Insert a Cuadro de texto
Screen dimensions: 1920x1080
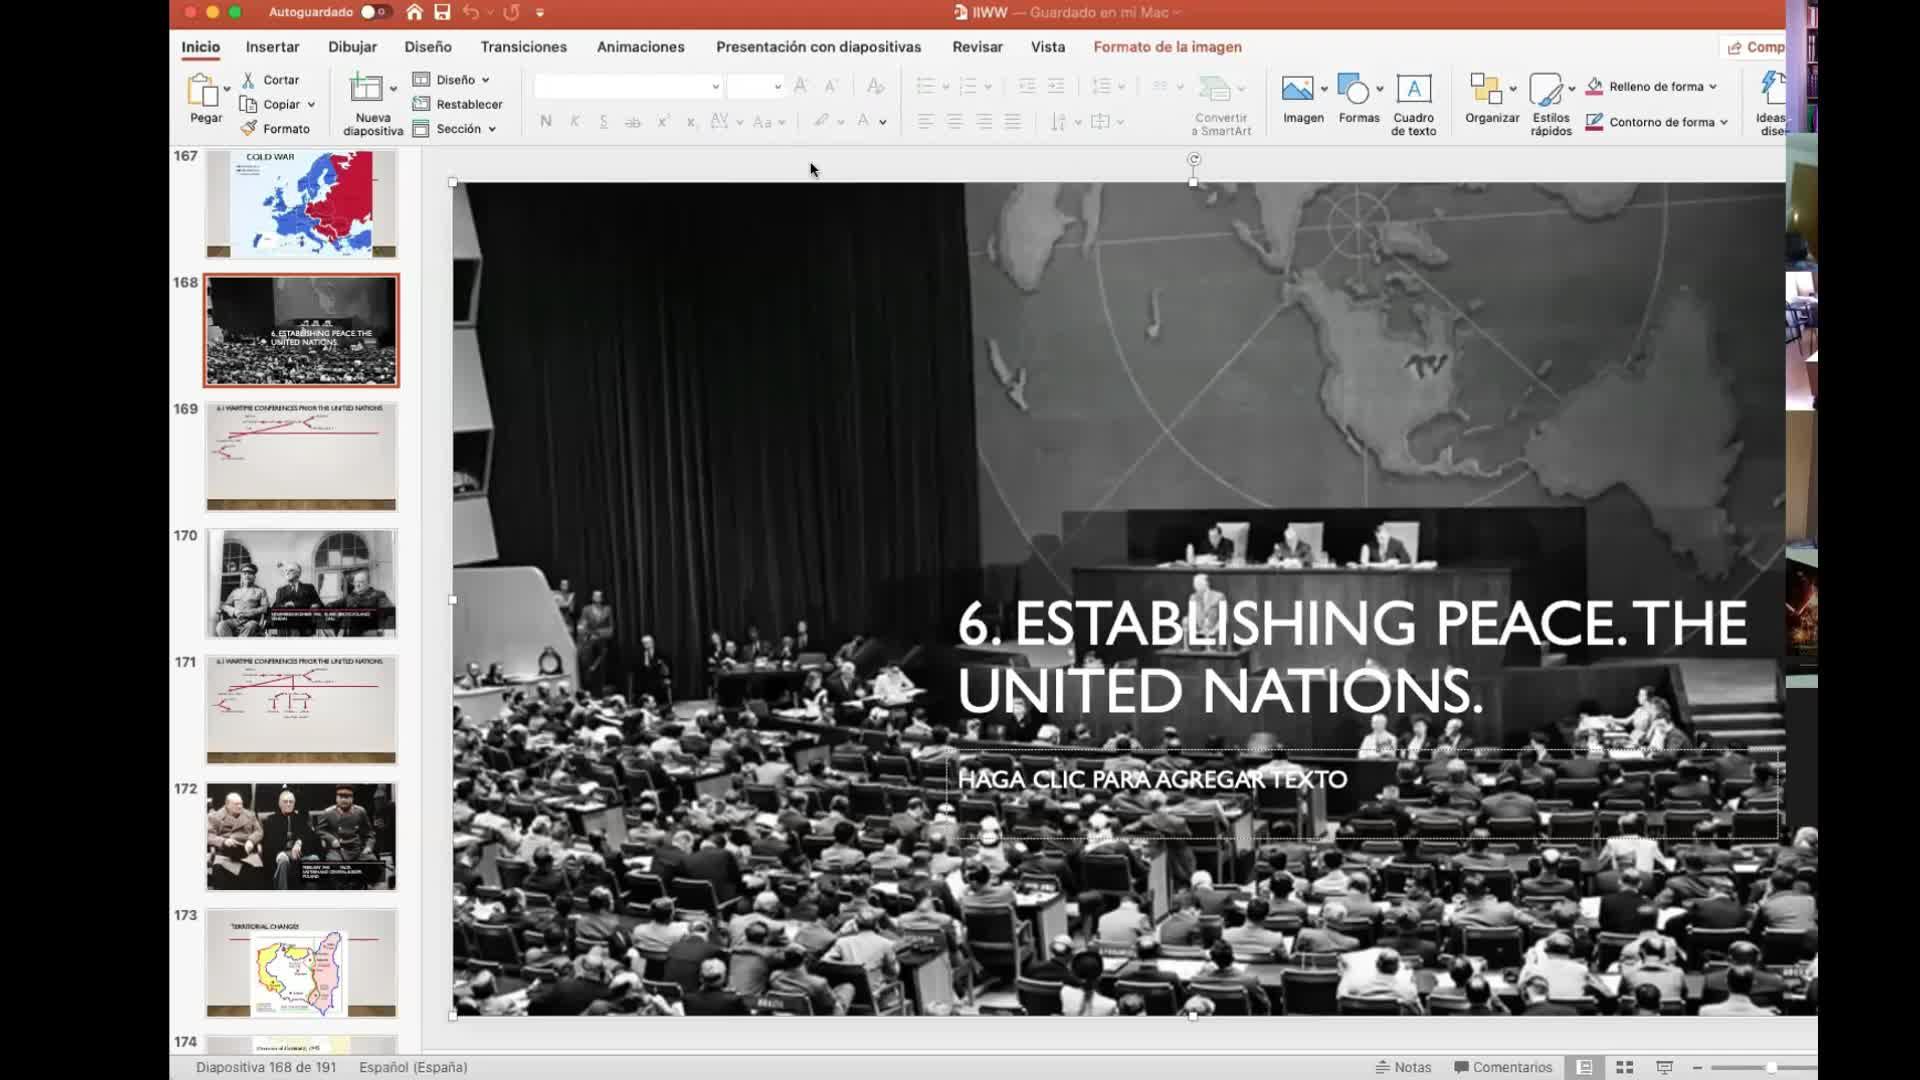pos(1413,91)
